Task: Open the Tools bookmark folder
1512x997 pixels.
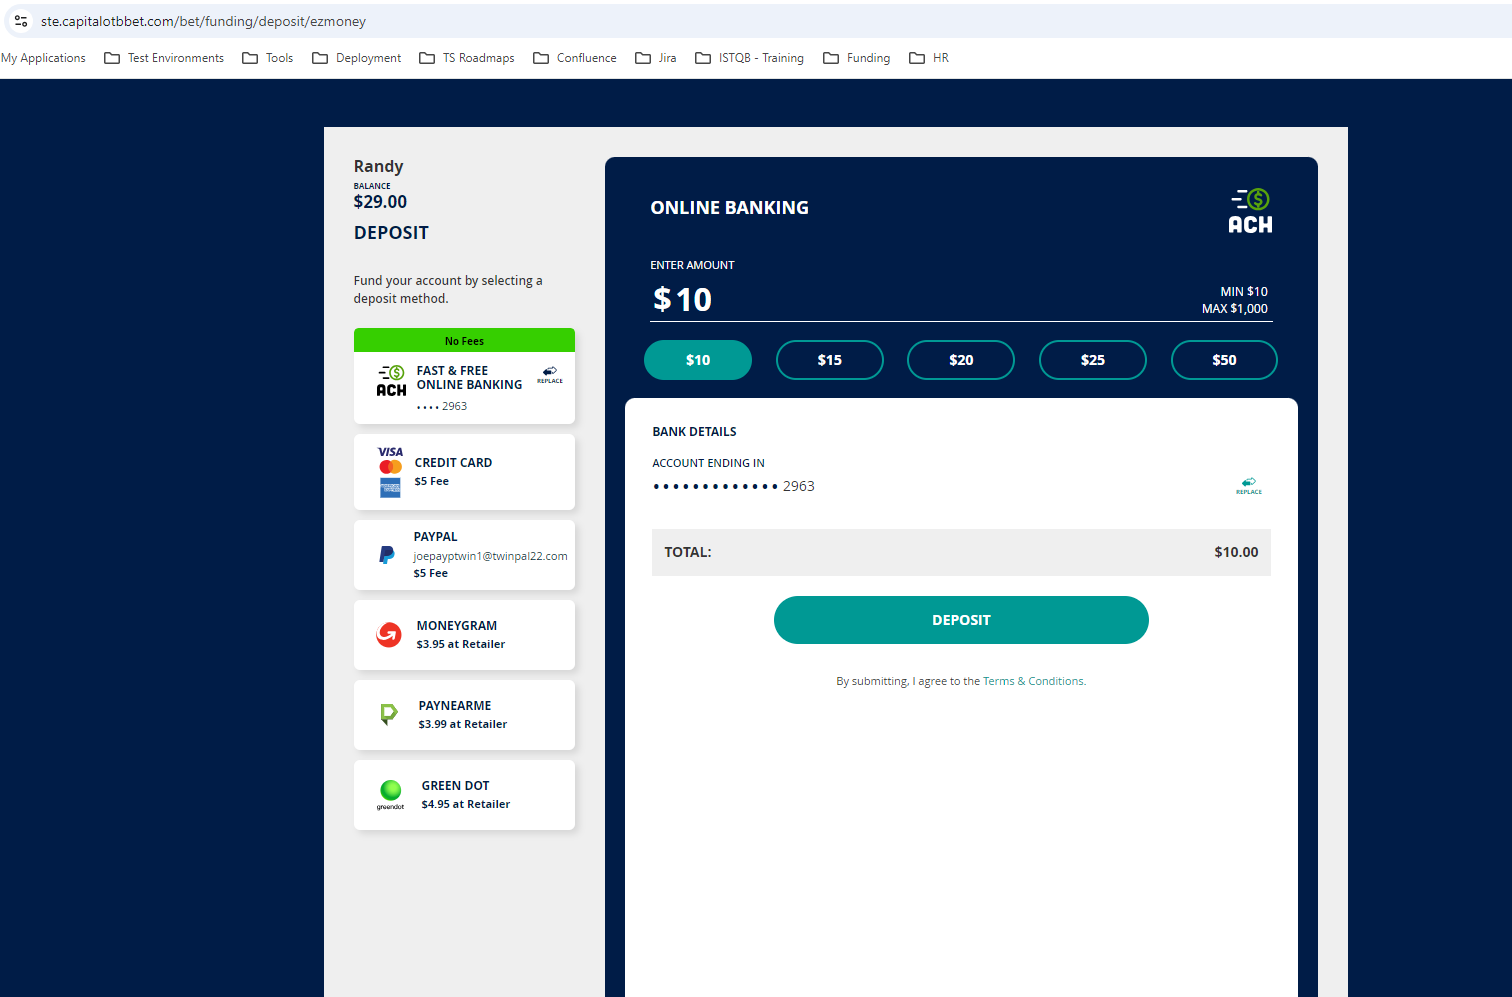Action: 268,58
